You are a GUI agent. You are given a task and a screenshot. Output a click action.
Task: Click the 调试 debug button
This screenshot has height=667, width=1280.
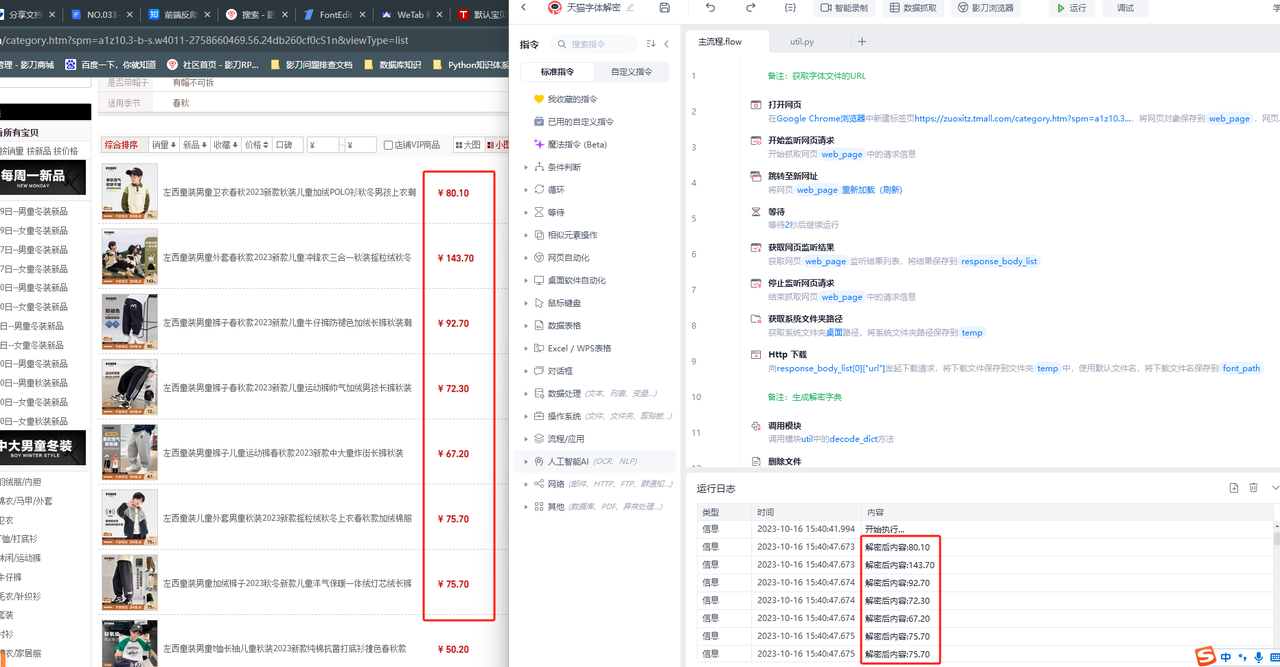pos(1125,8)
